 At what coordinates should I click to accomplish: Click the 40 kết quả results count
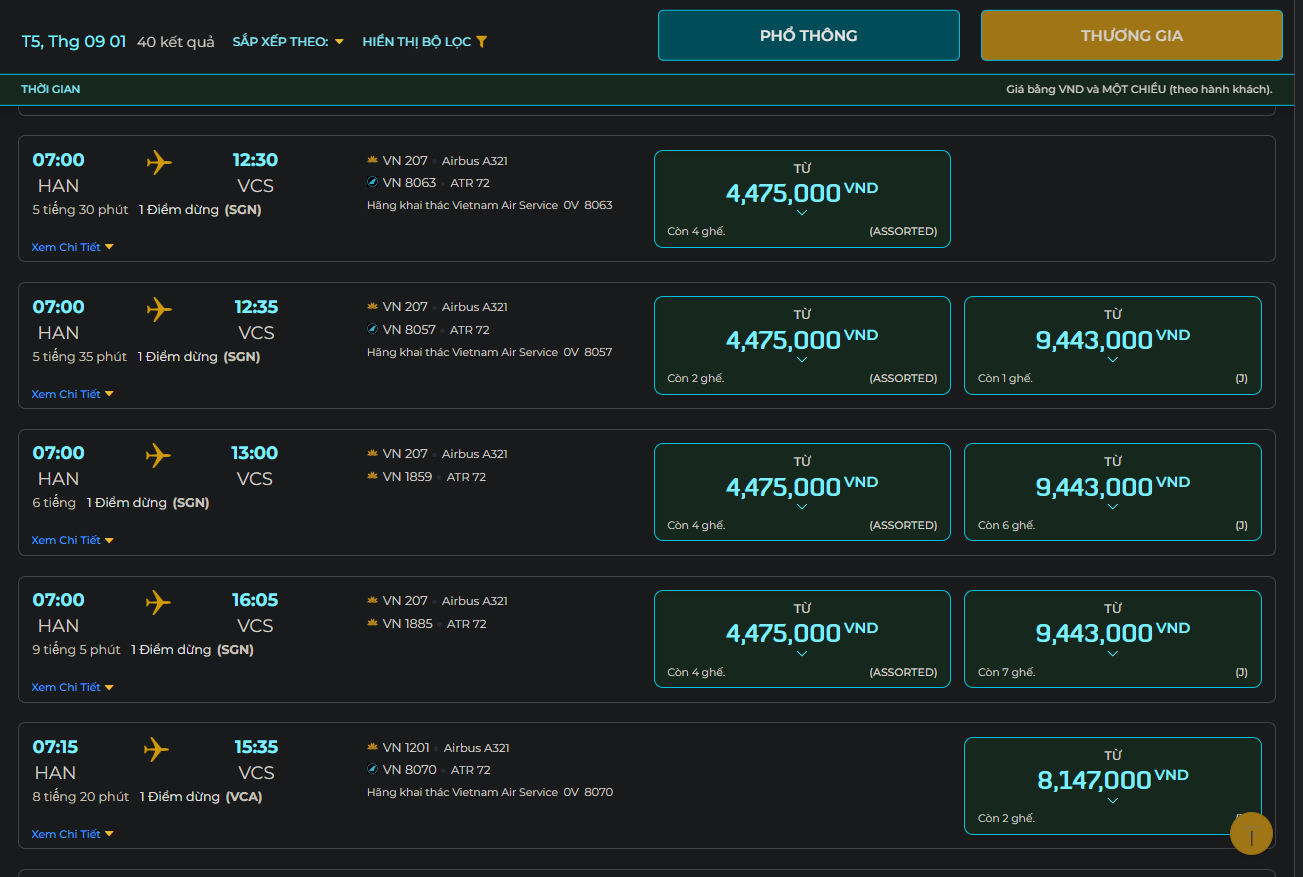tap(176, 42)
